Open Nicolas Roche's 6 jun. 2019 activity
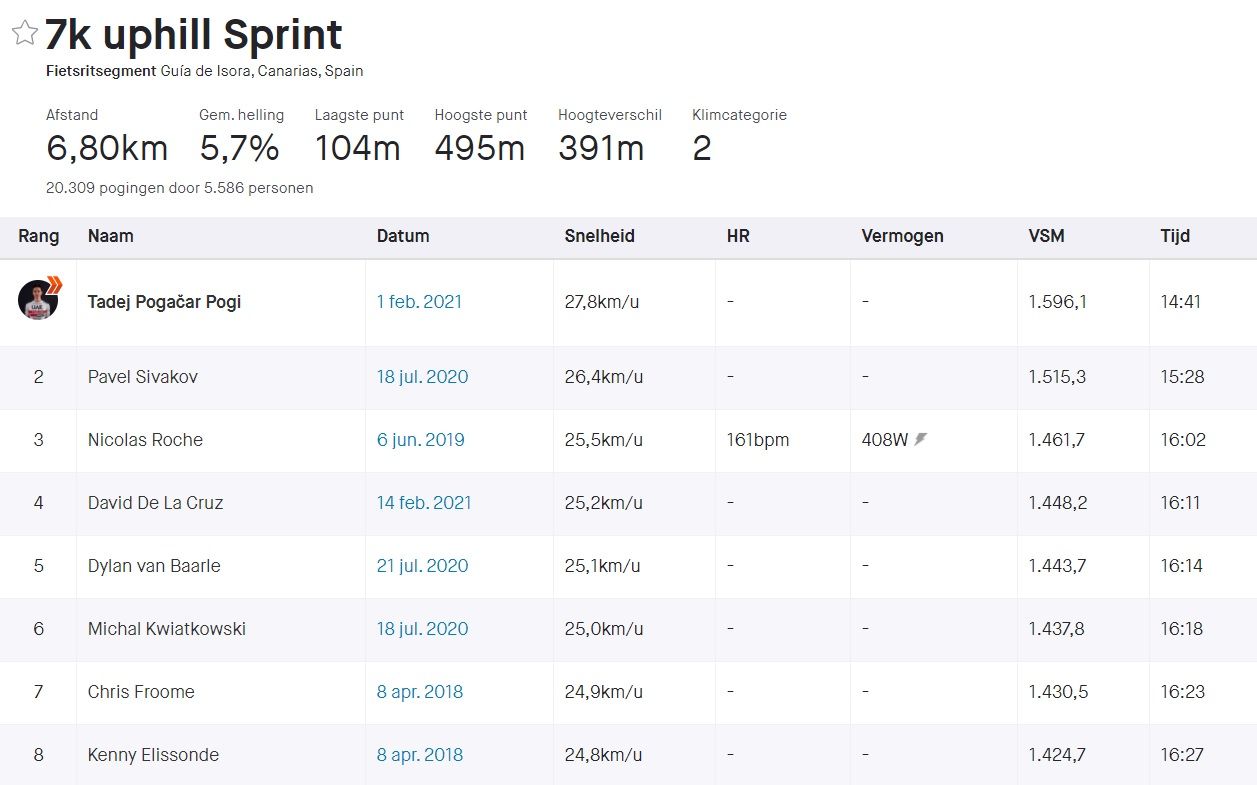The width and height of the screenshot is (1257, 785). [420, 440]
